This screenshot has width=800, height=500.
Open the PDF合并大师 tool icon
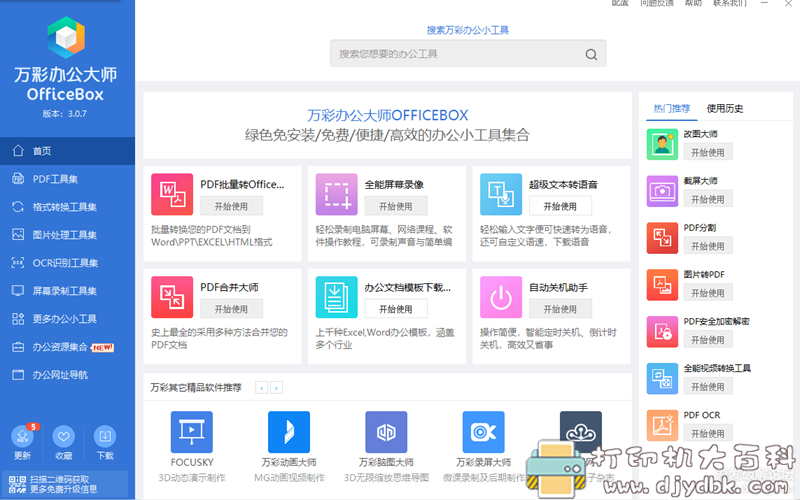tap(172, 297)
